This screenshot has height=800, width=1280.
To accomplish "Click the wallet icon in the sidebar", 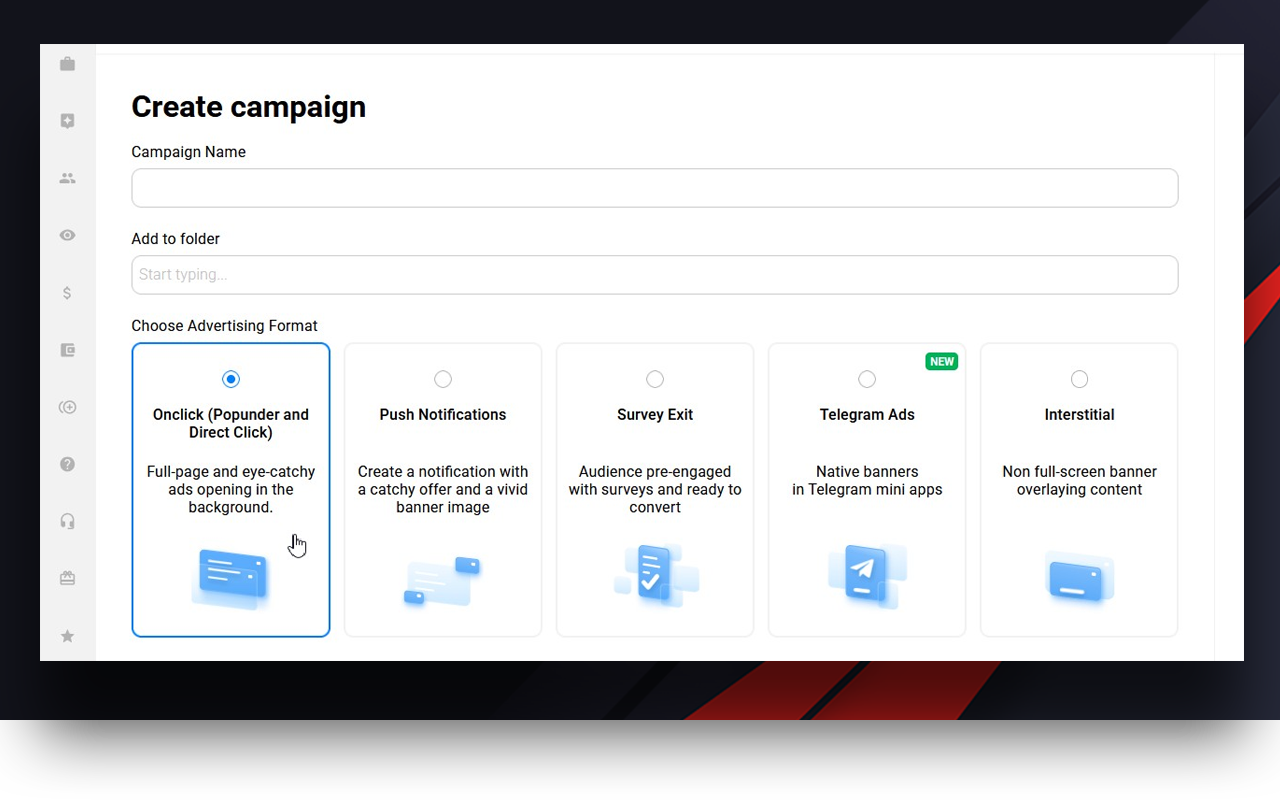I will point(67,350).
